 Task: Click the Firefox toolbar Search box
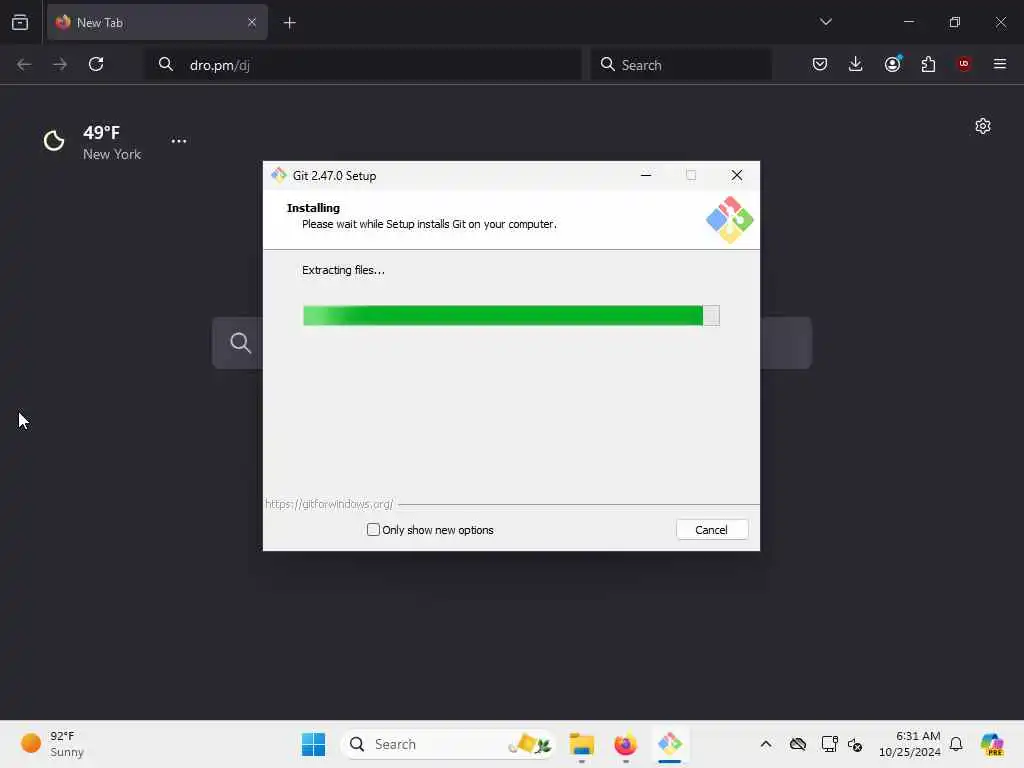coord(681,65)
